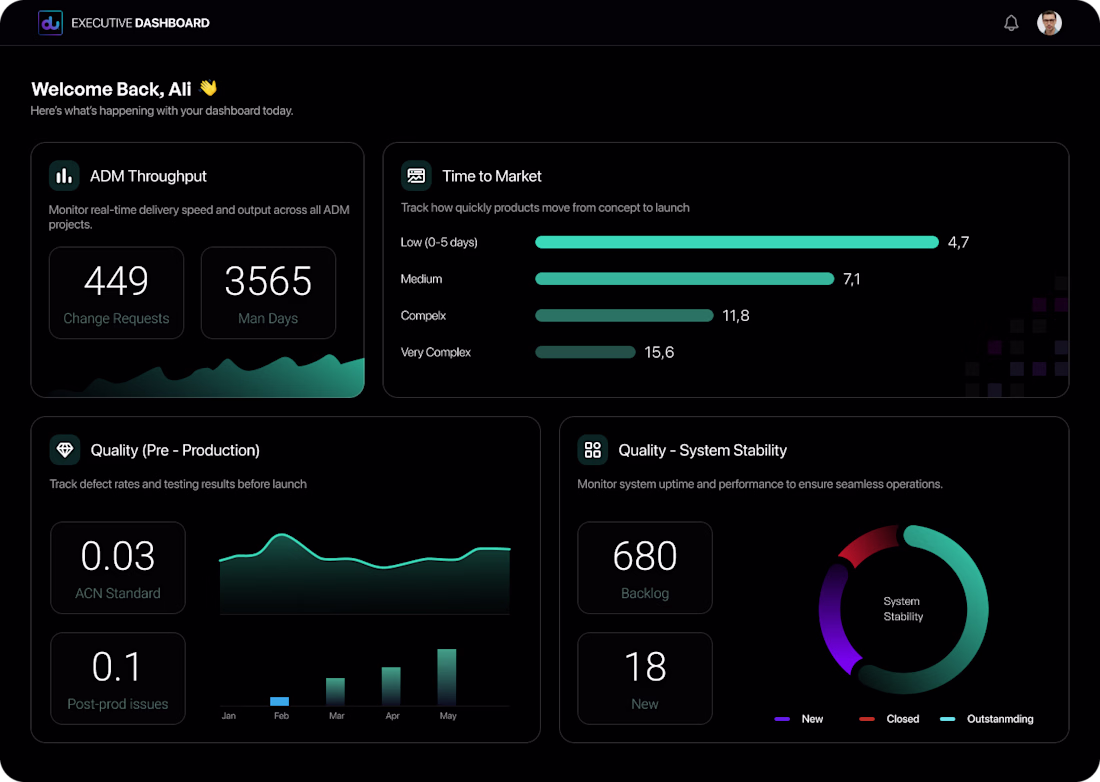Click the Medium progress bar
The width and height of the screenshot is (1100, 782).
[x=685, y=278]
